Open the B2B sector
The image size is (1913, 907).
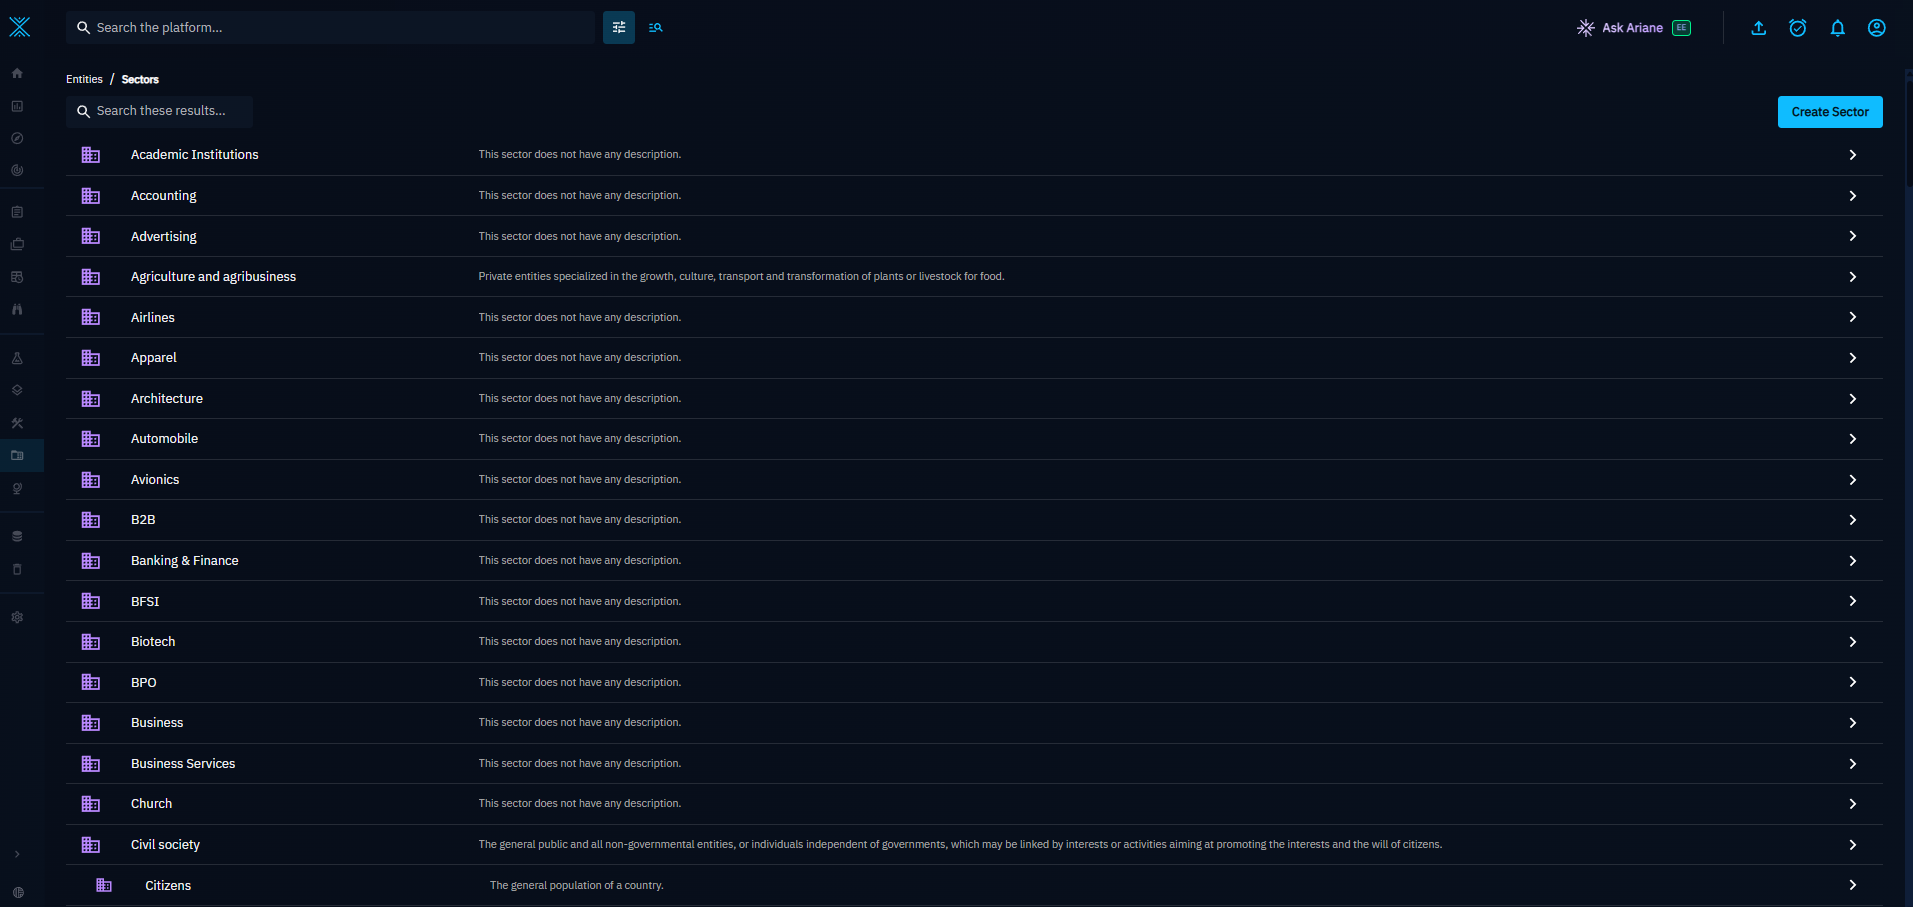tap(974, 520)
